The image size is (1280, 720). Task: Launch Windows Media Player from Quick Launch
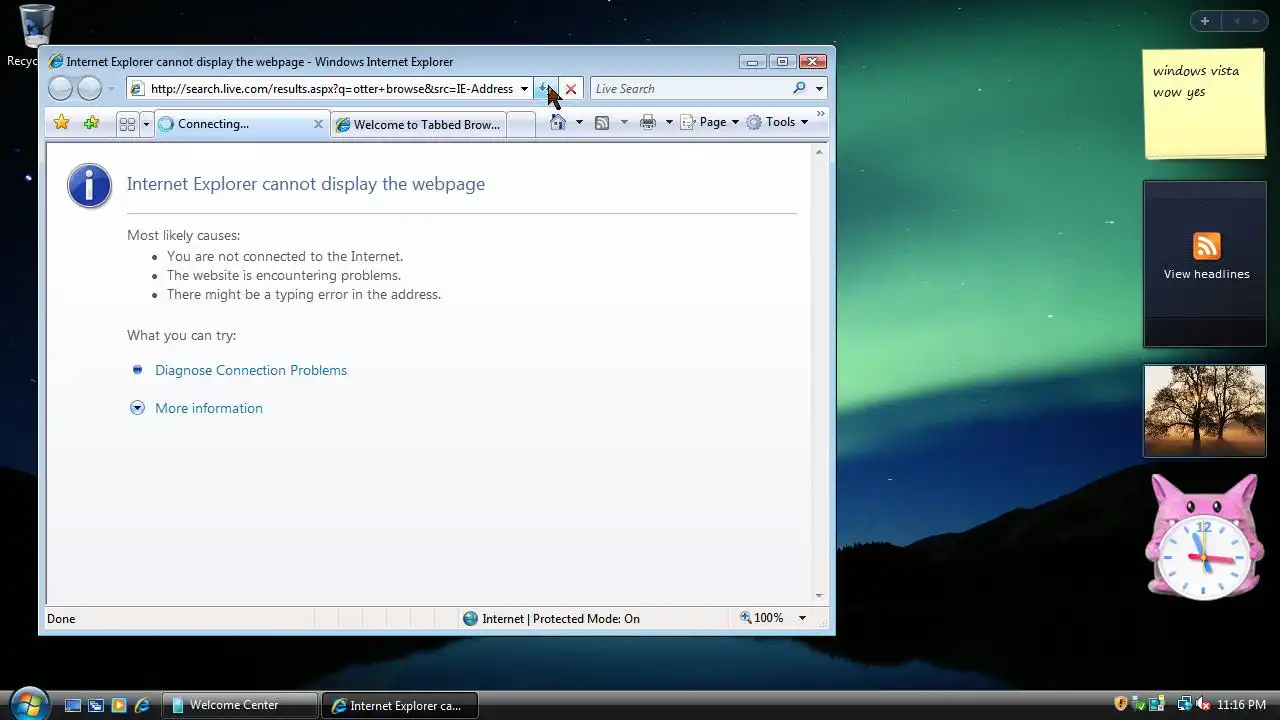pos(119,705)
